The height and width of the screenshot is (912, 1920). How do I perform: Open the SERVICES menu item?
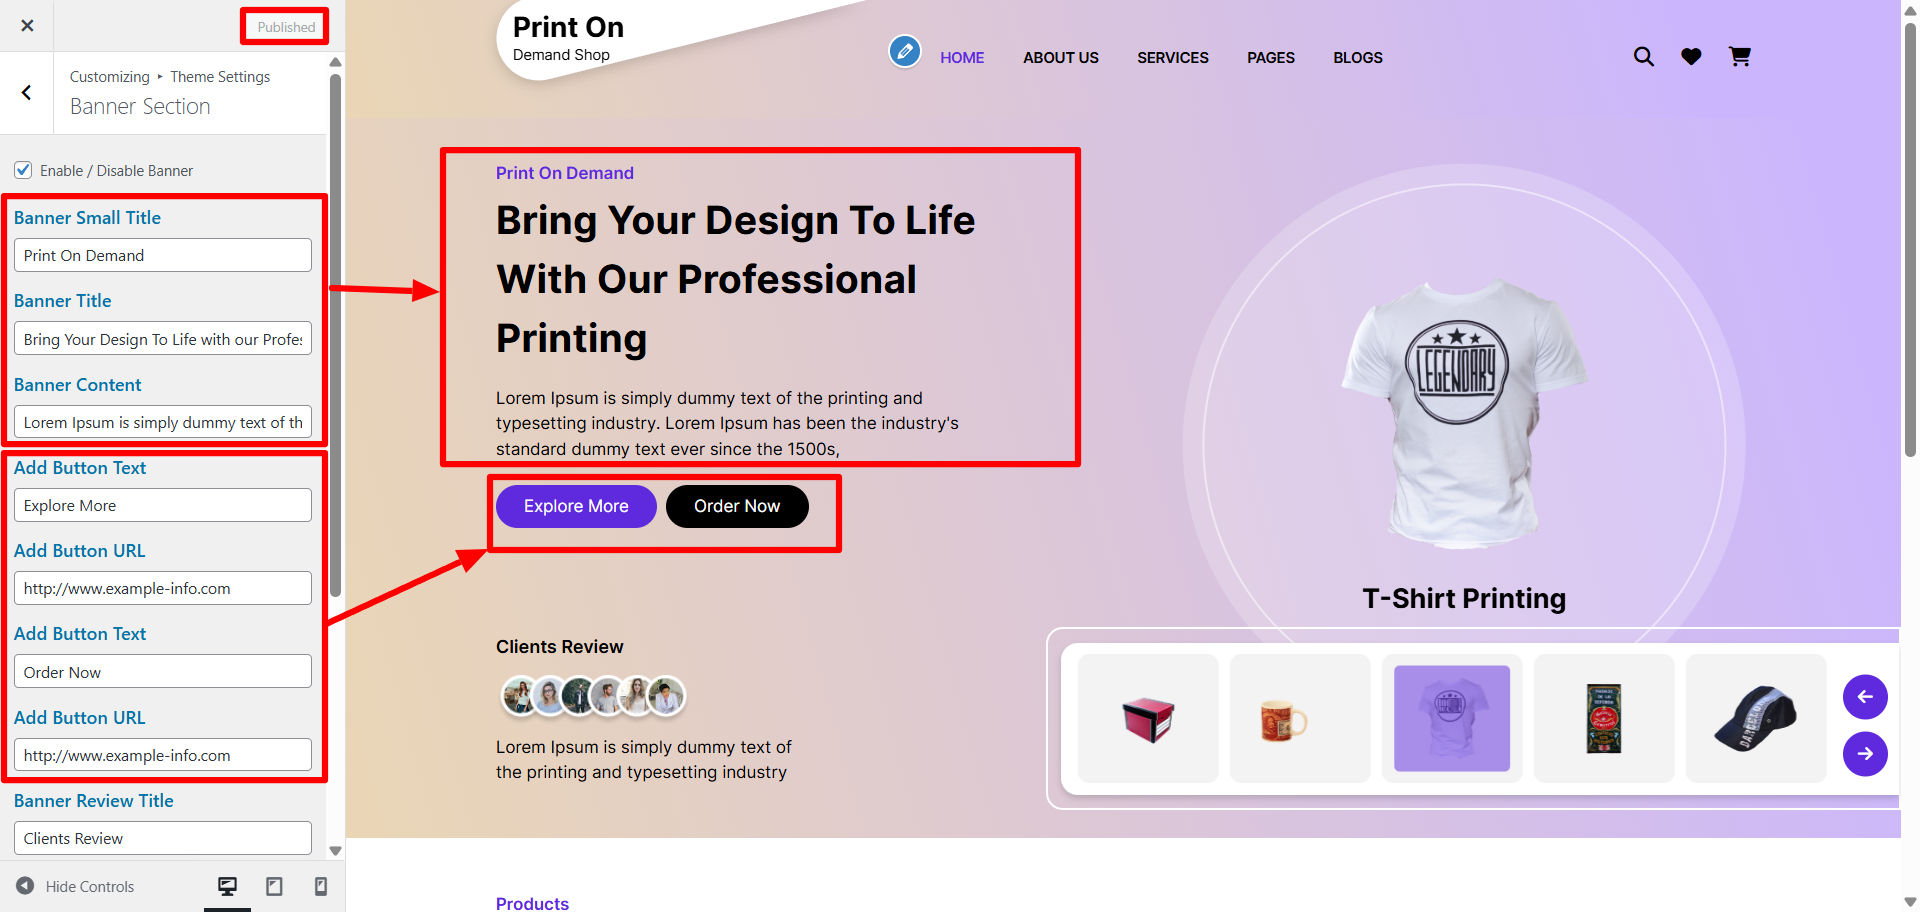1172,58
